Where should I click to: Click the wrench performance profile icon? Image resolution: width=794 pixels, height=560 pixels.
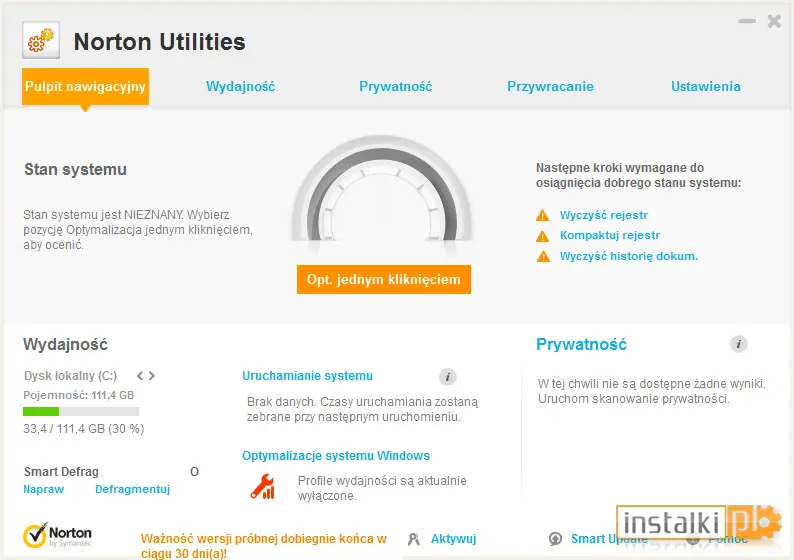pyautogui.click(x=263, y=487)
